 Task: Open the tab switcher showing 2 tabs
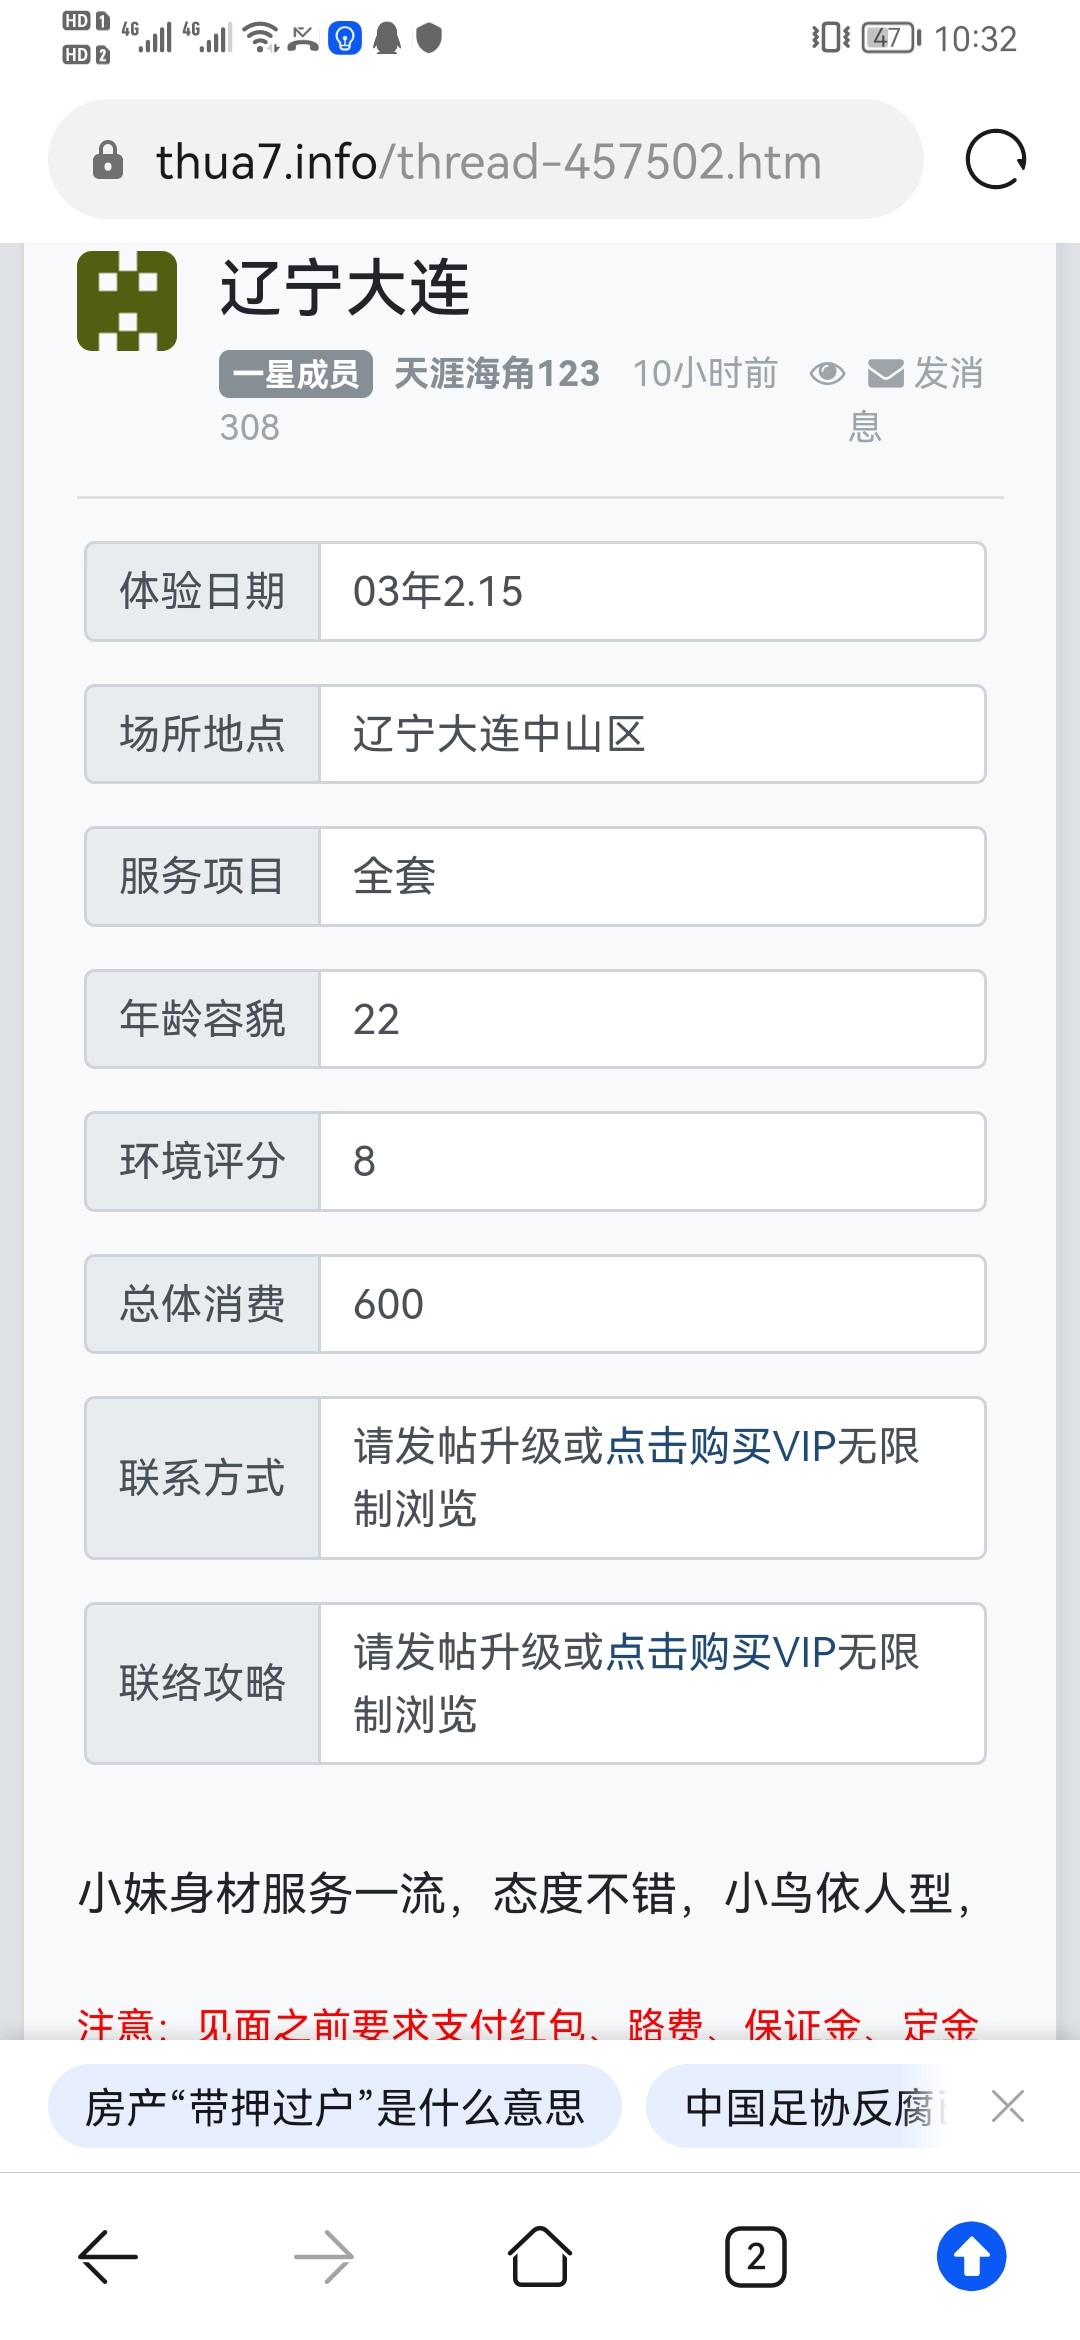pyautogui.click(x=756, y=2258)
